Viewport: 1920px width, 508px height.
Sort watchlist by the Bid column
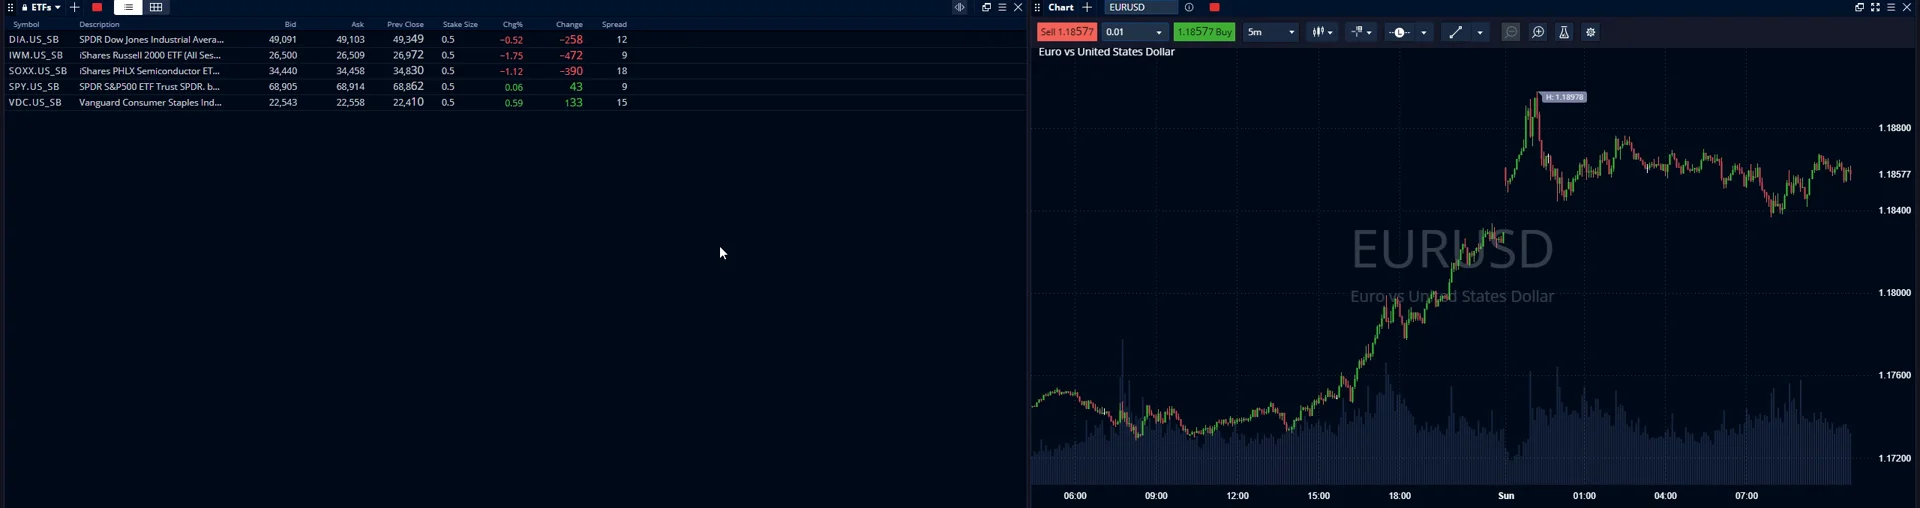tap(290, 24)
